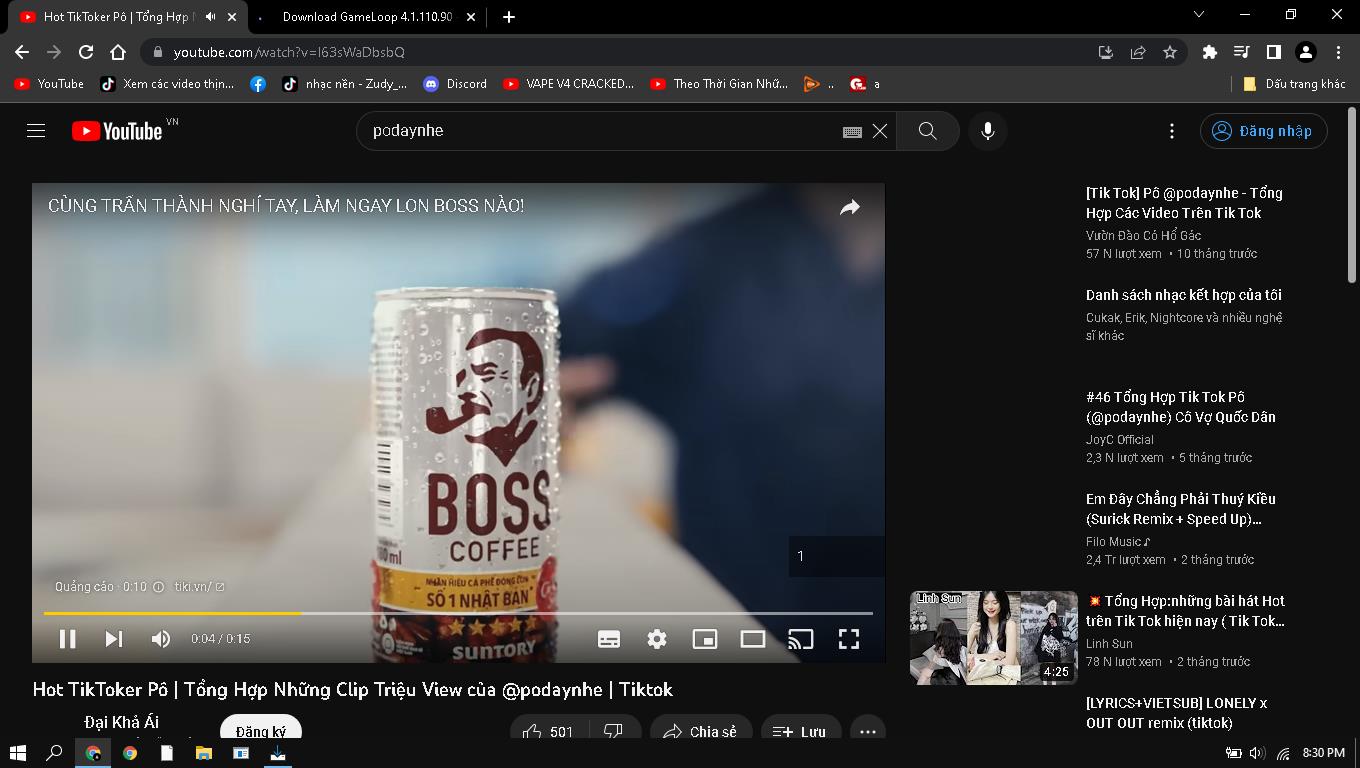Toggle subtitles/closed captions in player
Image resolution: width=1360 pixels, height=768 pixels.
point(609,639)
